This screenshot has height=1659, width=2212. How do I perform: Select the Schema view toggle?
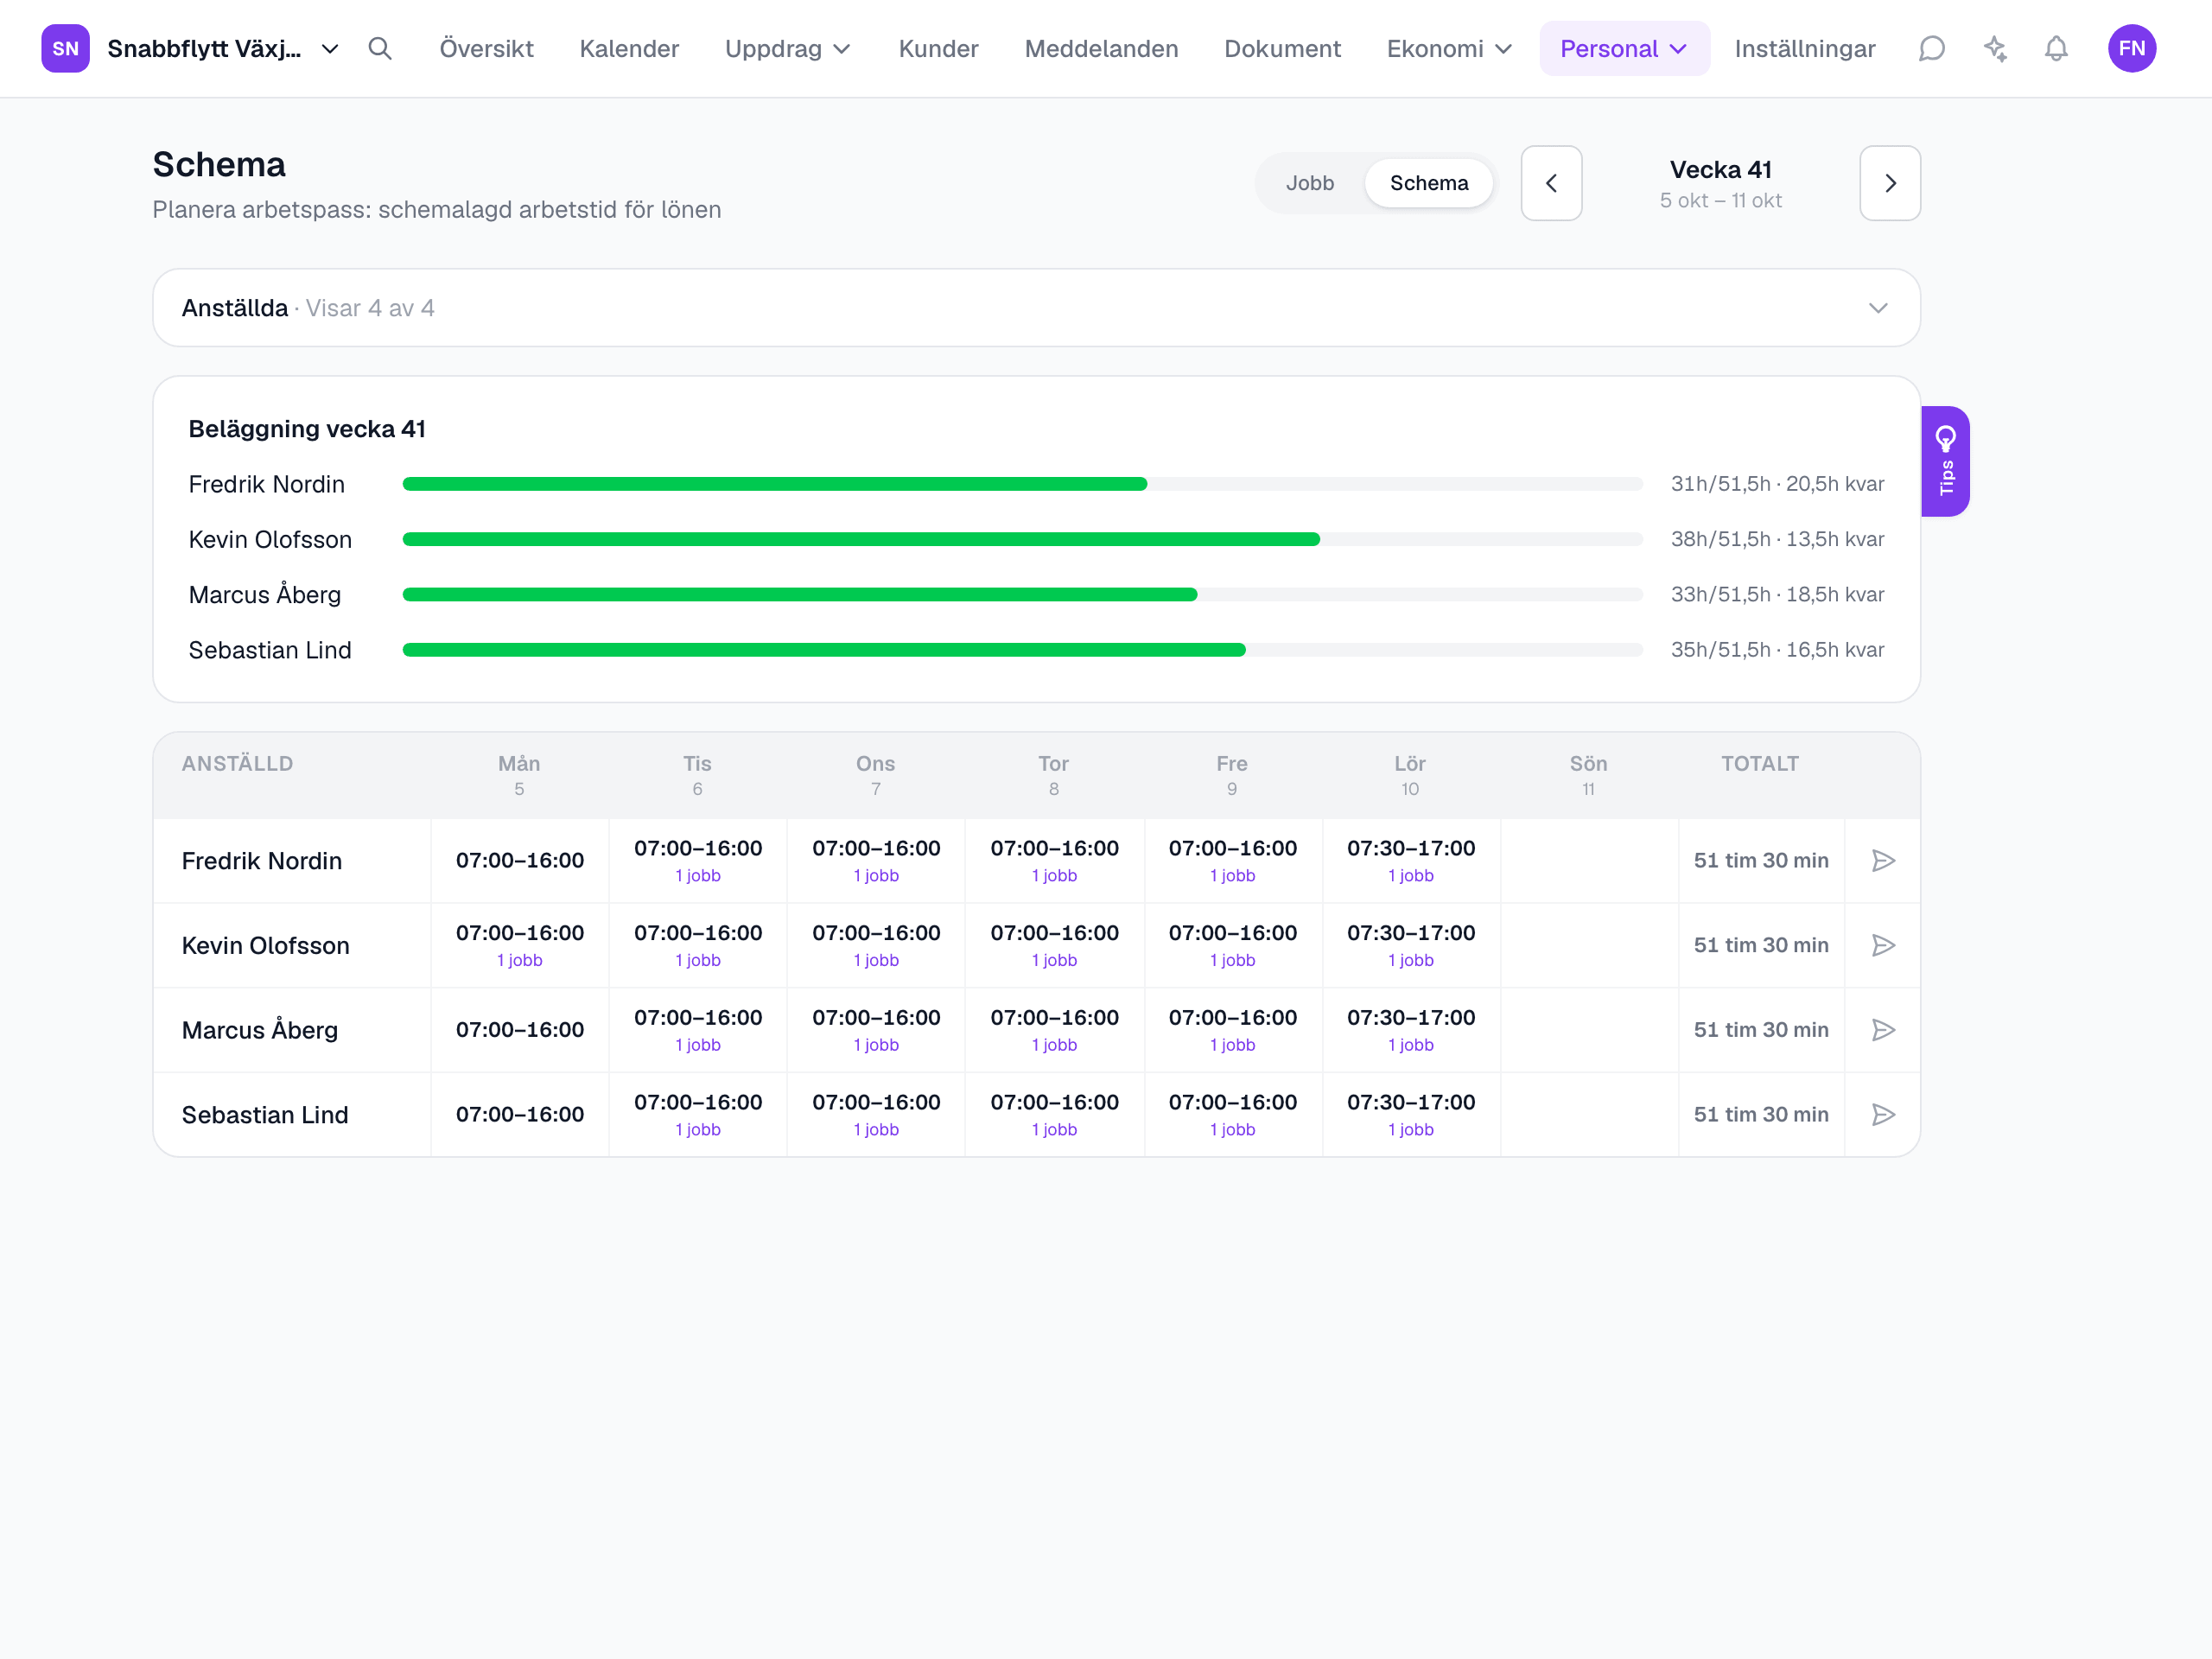point(1428,183)
